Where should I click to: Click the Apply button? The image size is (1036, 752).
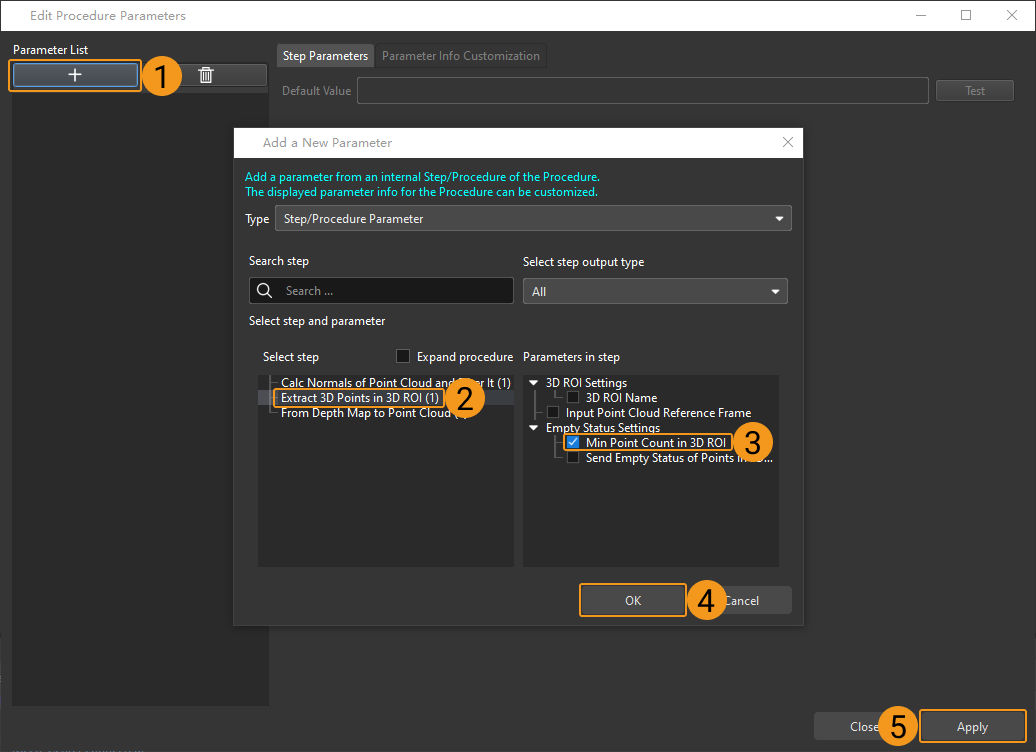tap(972, 727)
